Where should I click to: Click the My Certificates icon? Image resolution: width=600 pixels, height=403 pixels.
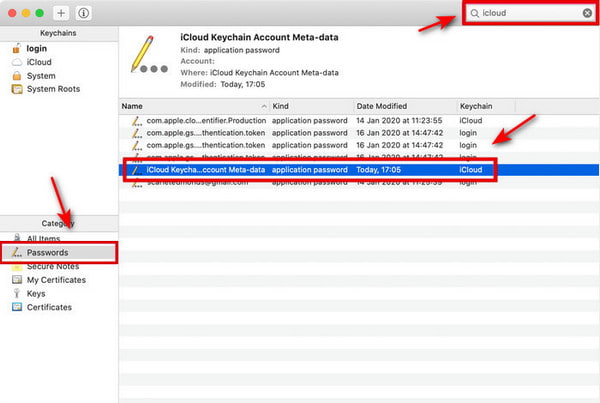17,279
